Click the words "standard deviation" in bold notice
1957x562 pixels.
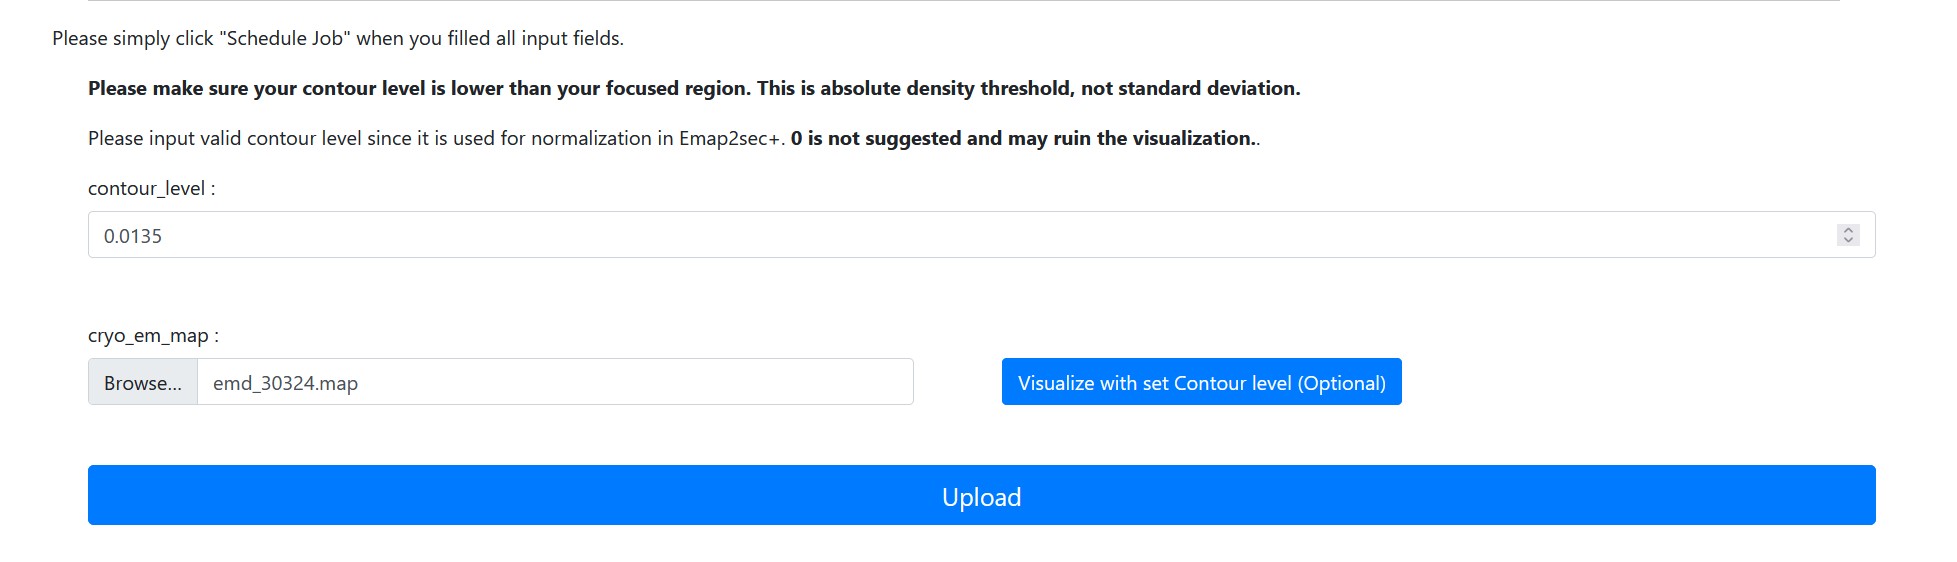click(x=1208, y=88)
